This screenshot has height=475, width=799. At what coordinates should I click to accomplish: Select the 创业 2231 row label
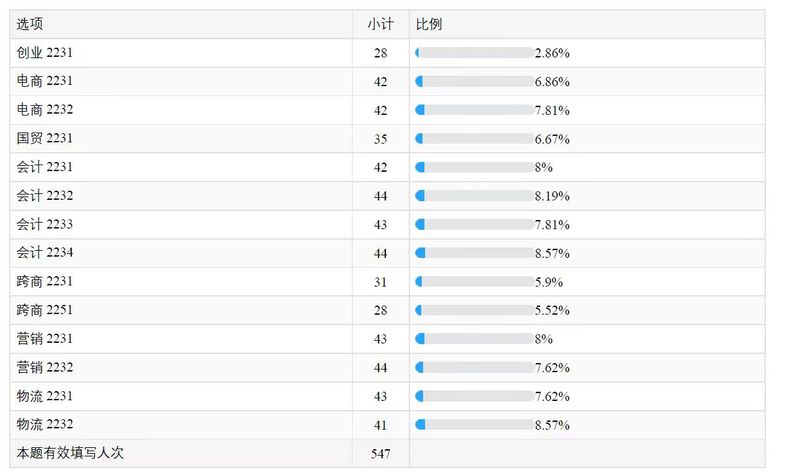[x=45, y=52]
